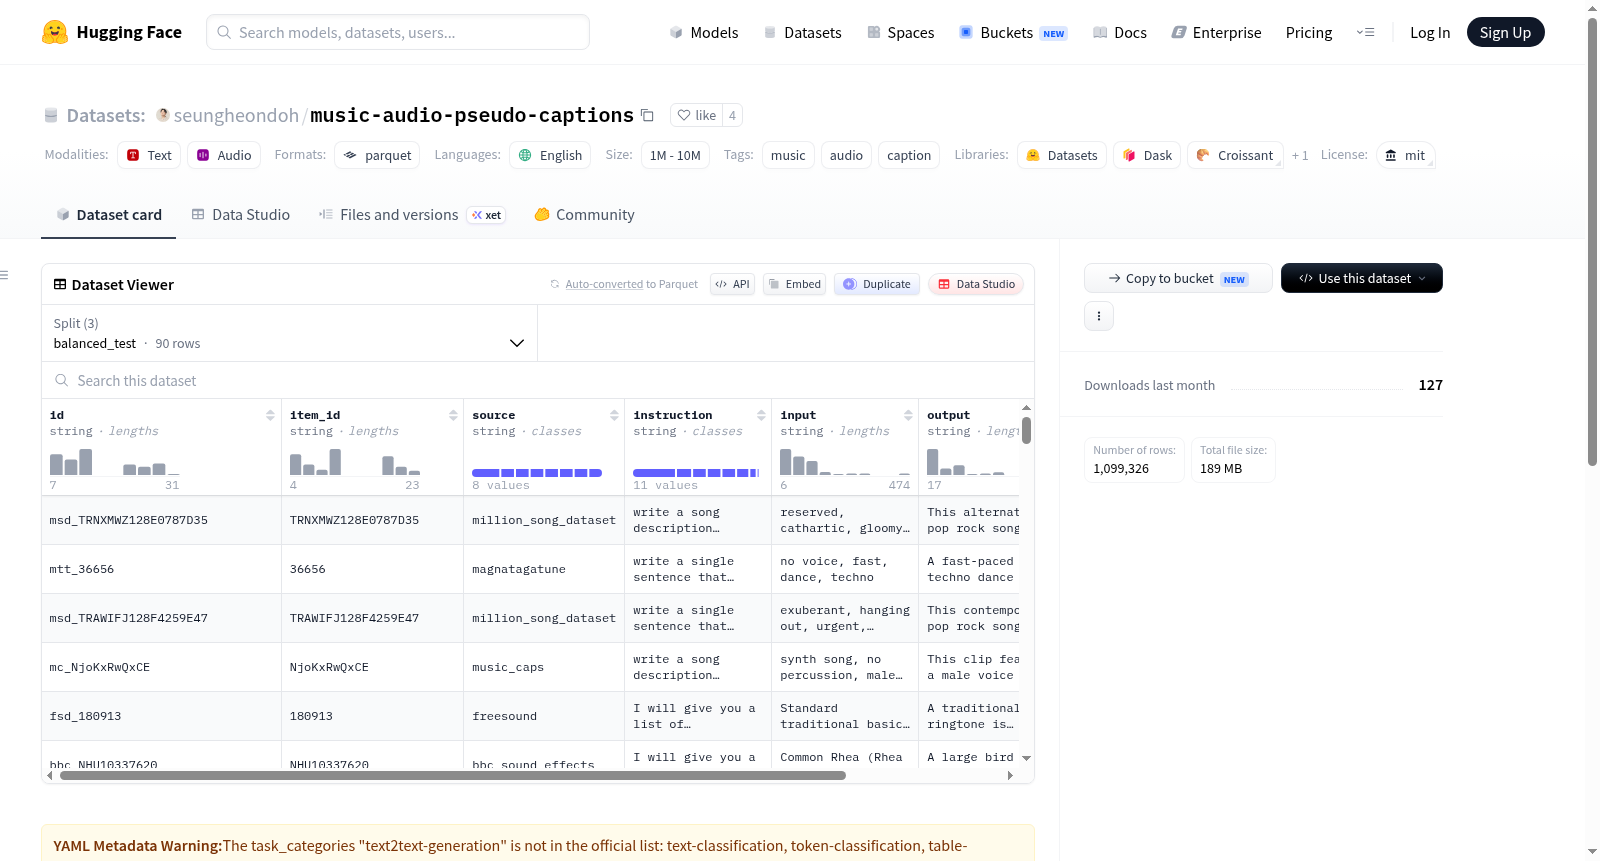
Task: Select the Text modality tag
Action: pos(149,155)
